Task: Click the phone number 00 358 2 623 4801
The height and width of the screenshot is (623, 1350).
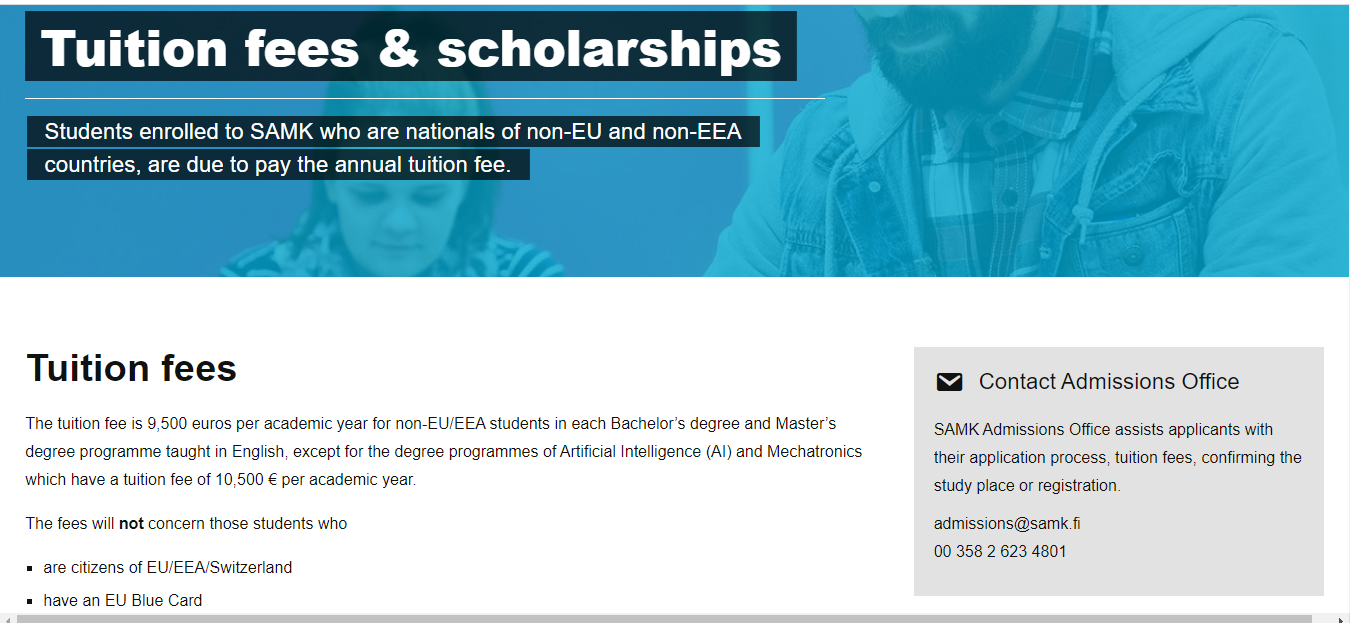Action: point(1000,551)
